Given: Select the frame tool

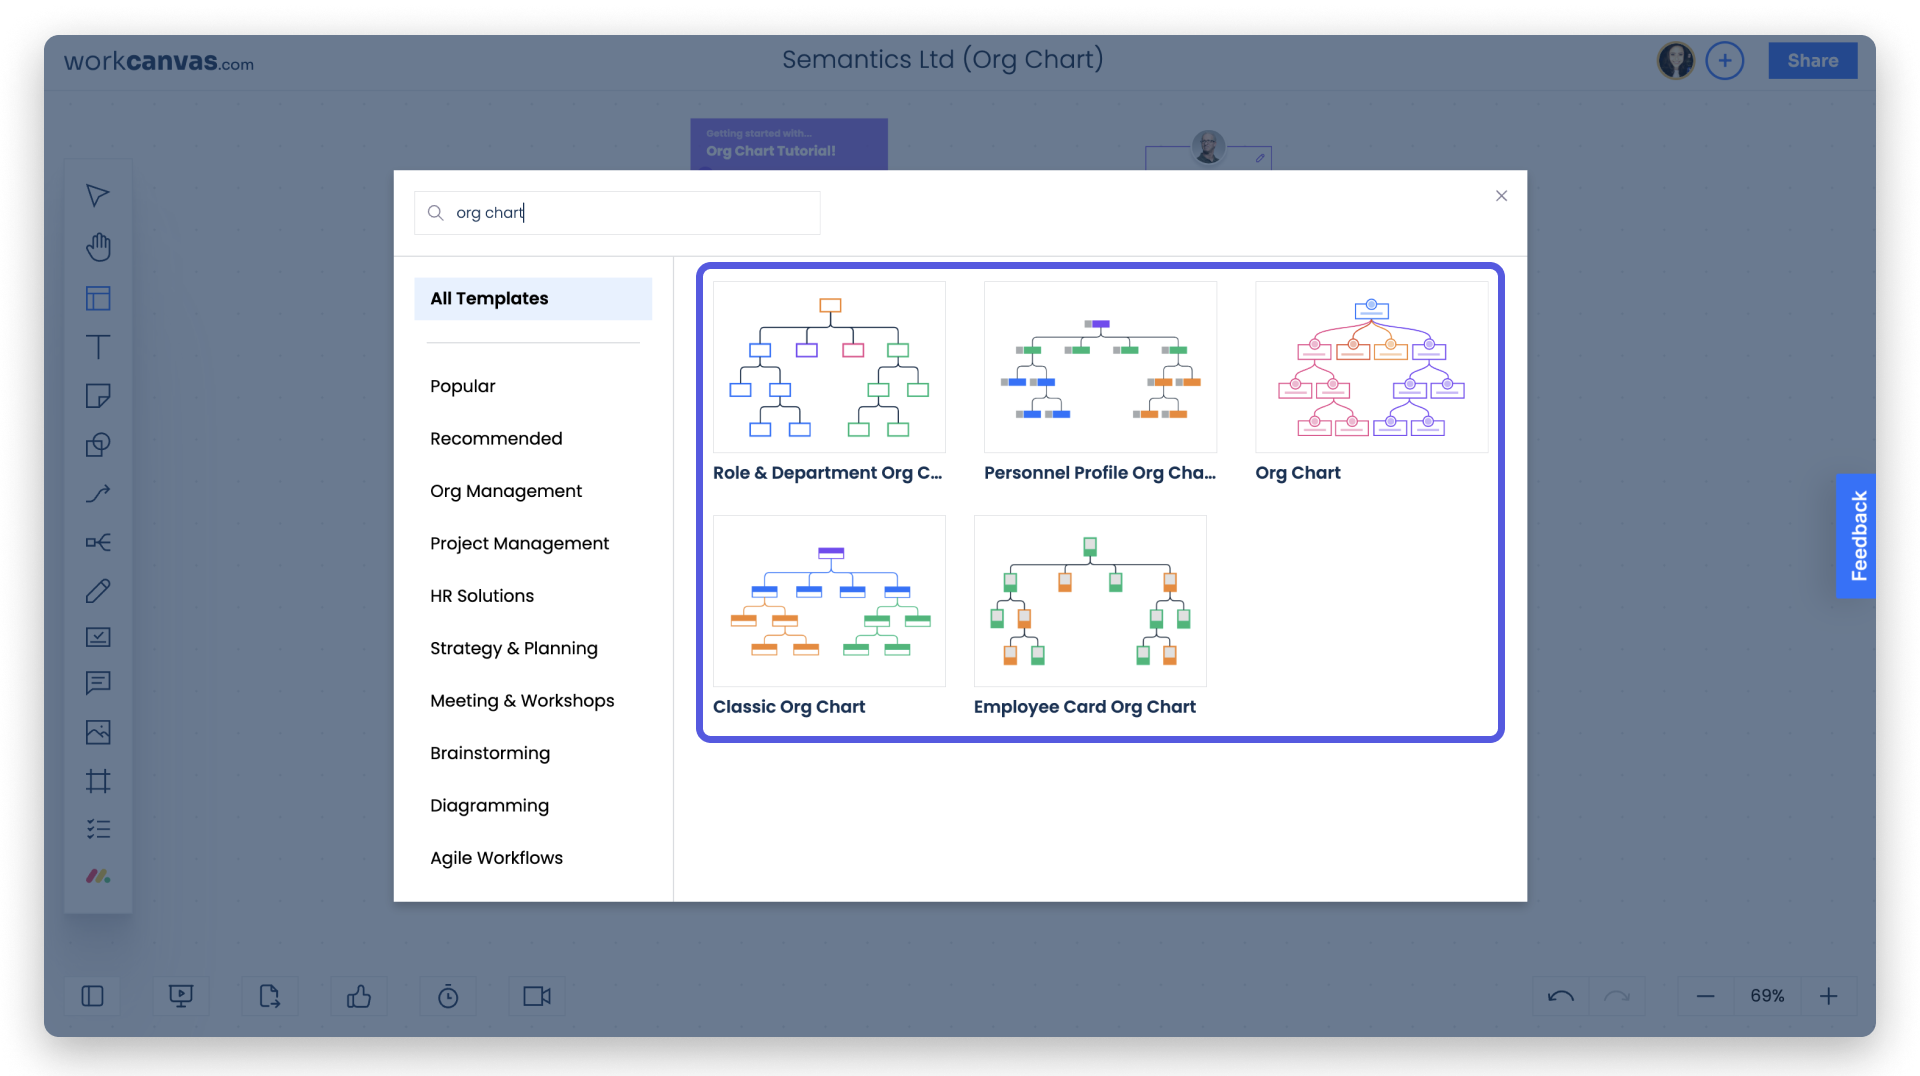Looking at the screenshot, I should tap(98, 781).
